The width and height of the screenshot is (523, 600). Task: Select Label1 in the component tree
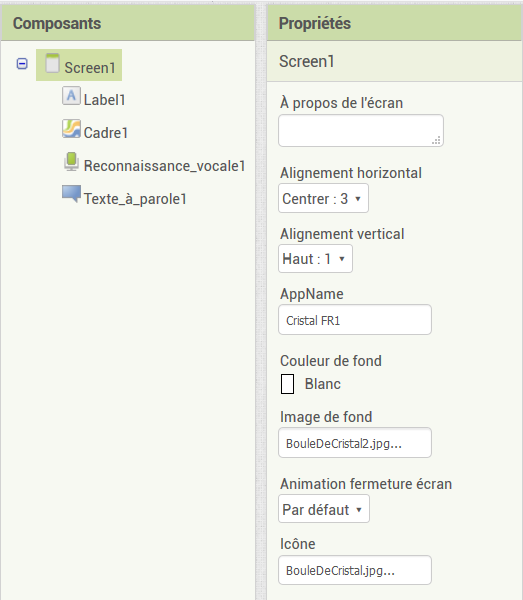104,100
